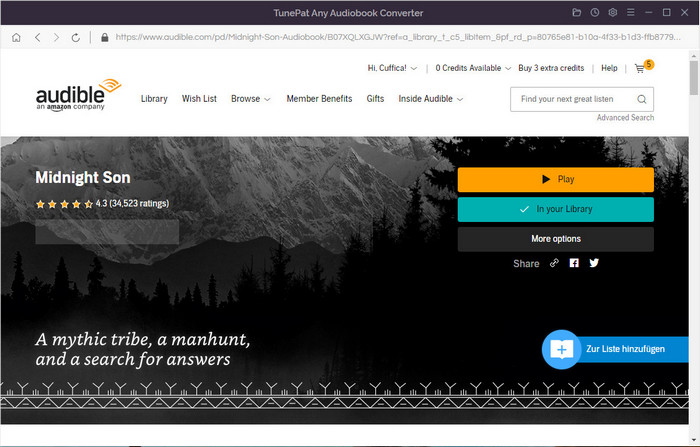Expand the Browse menu

[x=250, y=99]
